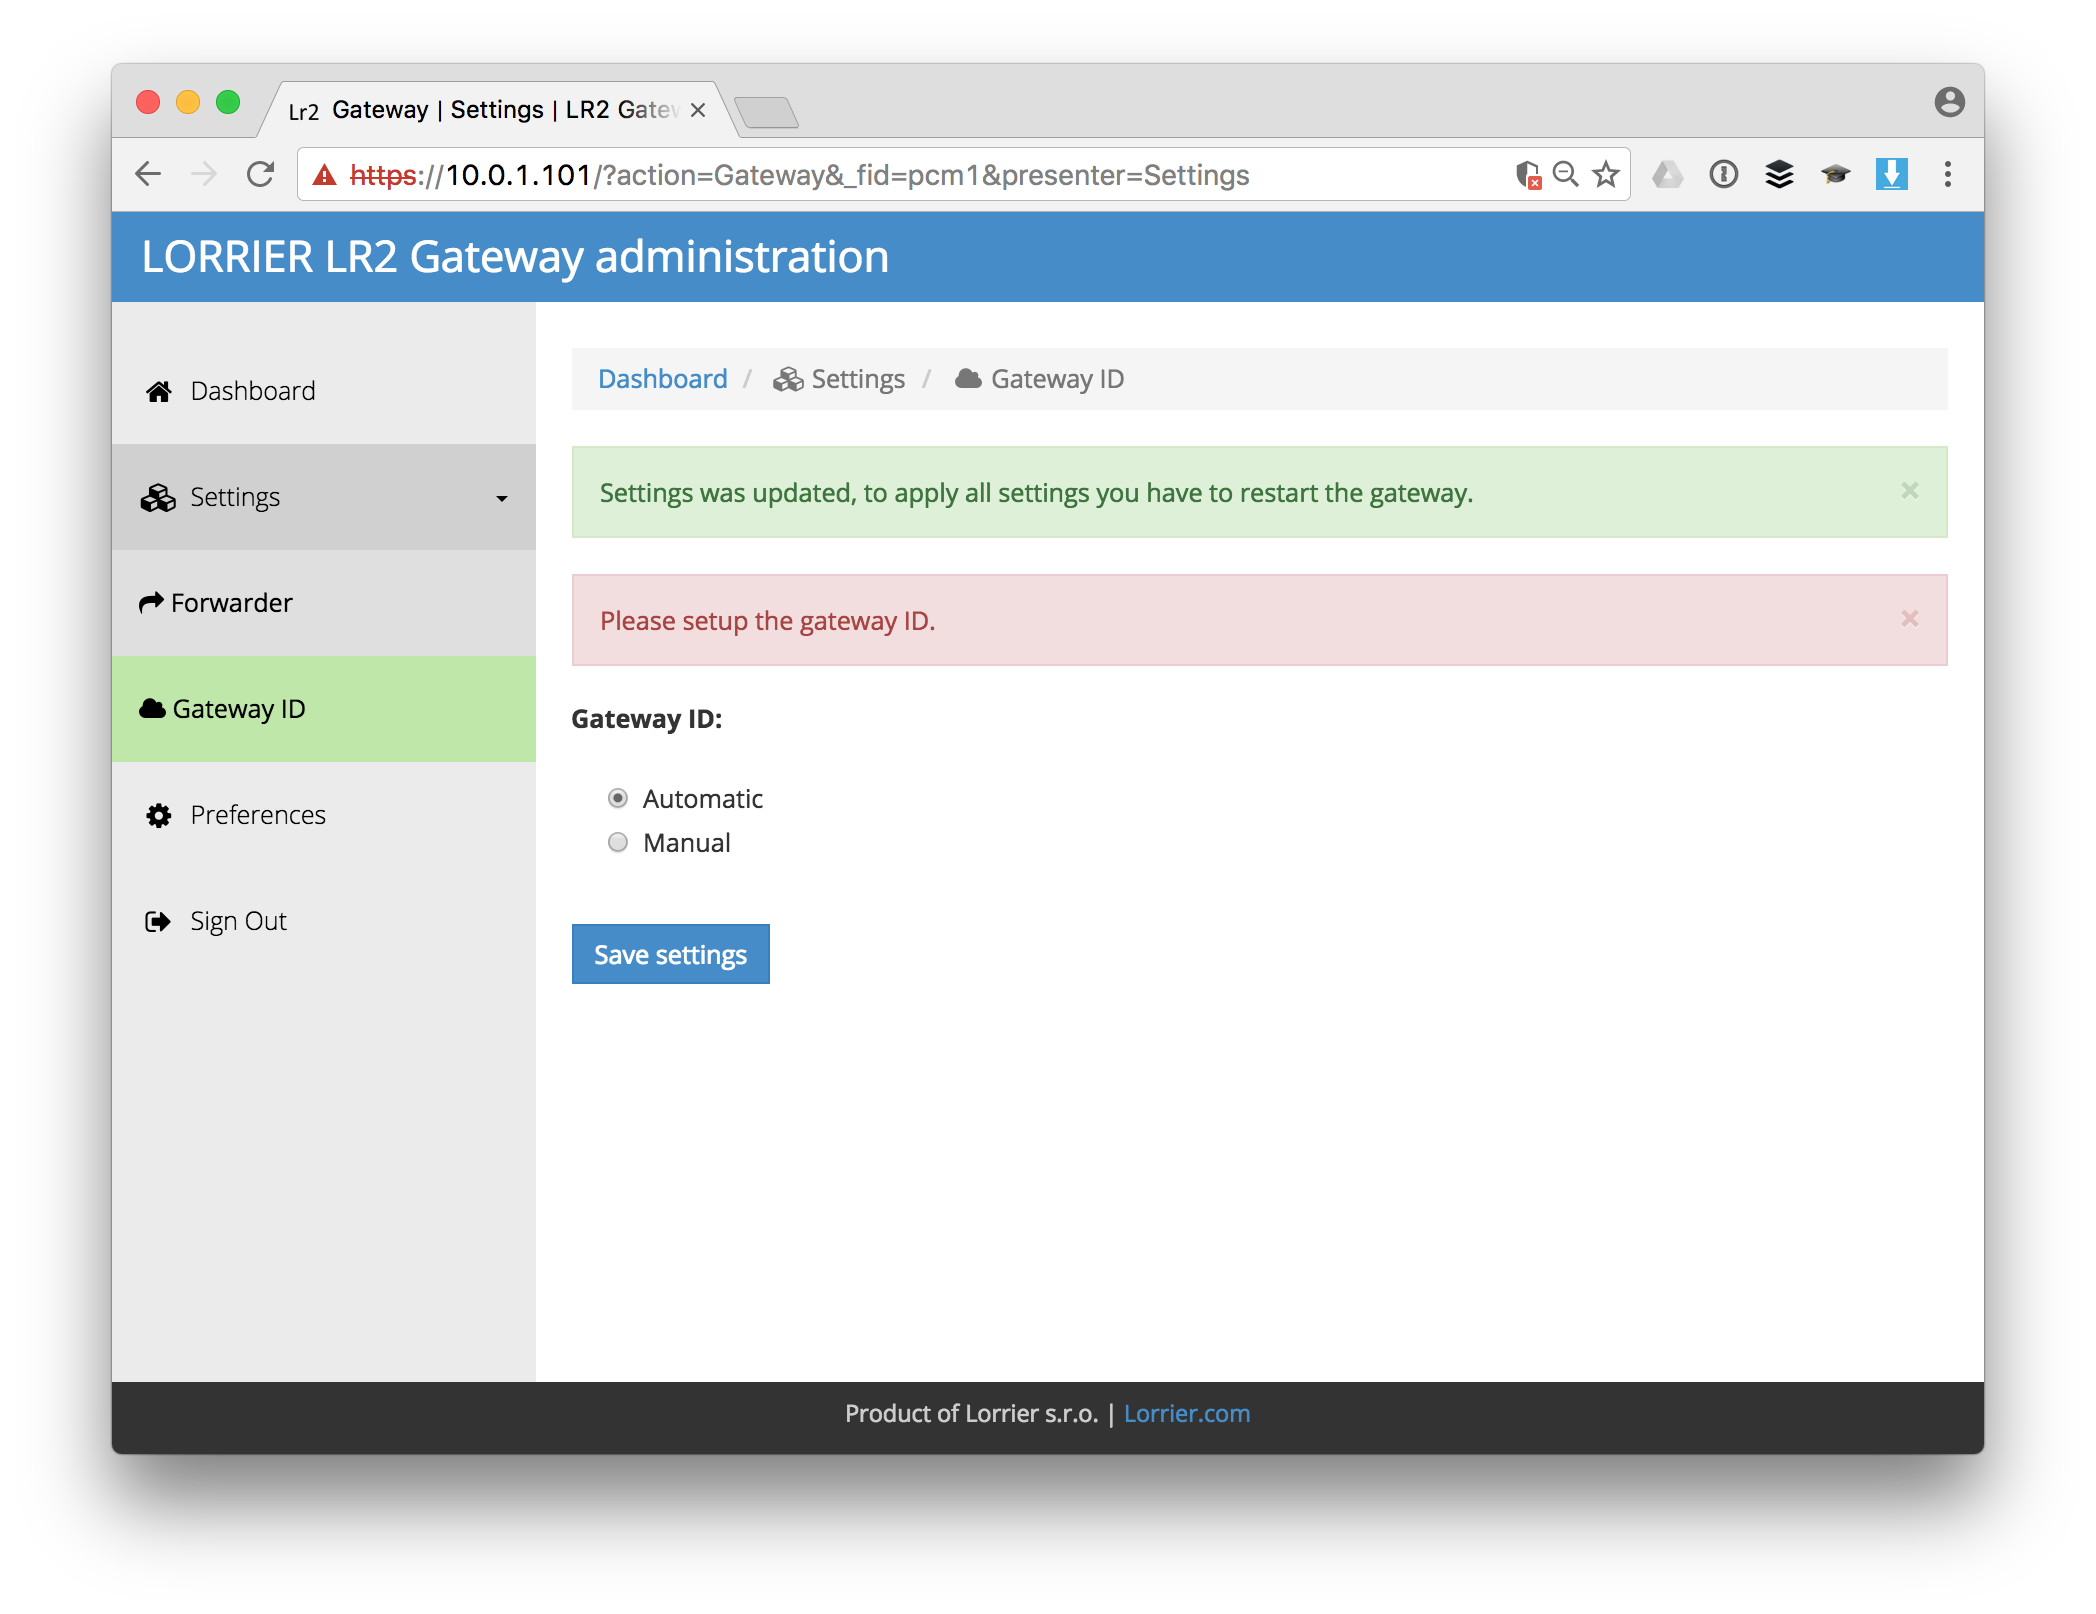Click the cloud icon of Gateway ID menu
The height and width of the screenshot is (1614, 2096).
click(152, 708)
